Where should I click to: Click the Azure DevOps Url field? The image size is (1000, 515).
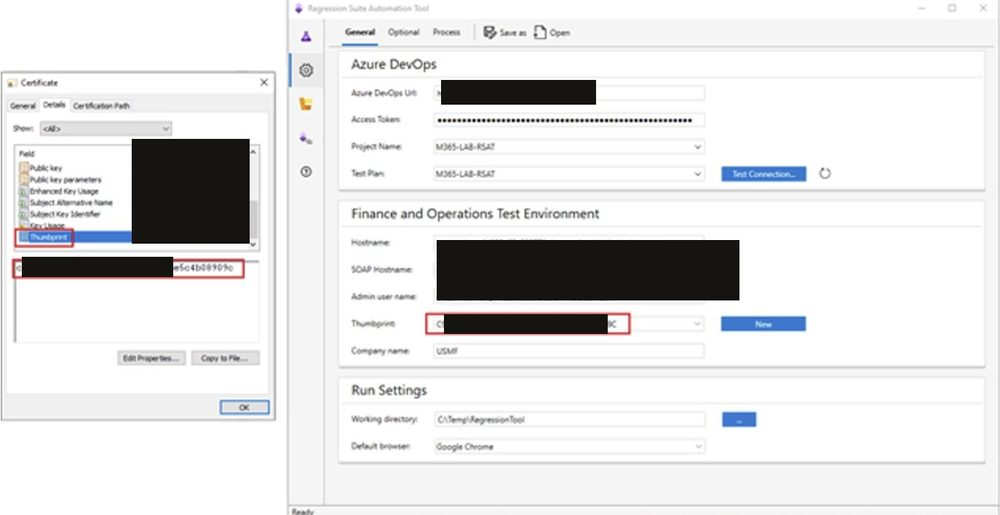click(x=569, y=93)
